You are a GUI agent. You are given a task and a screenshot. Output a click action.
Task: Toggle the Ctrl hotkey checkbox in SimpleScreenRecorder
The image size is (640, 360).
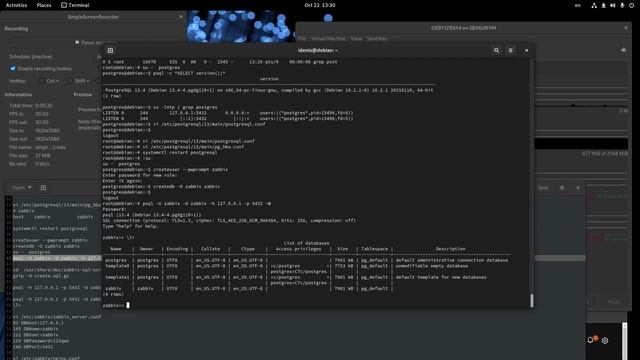[42, 81]
